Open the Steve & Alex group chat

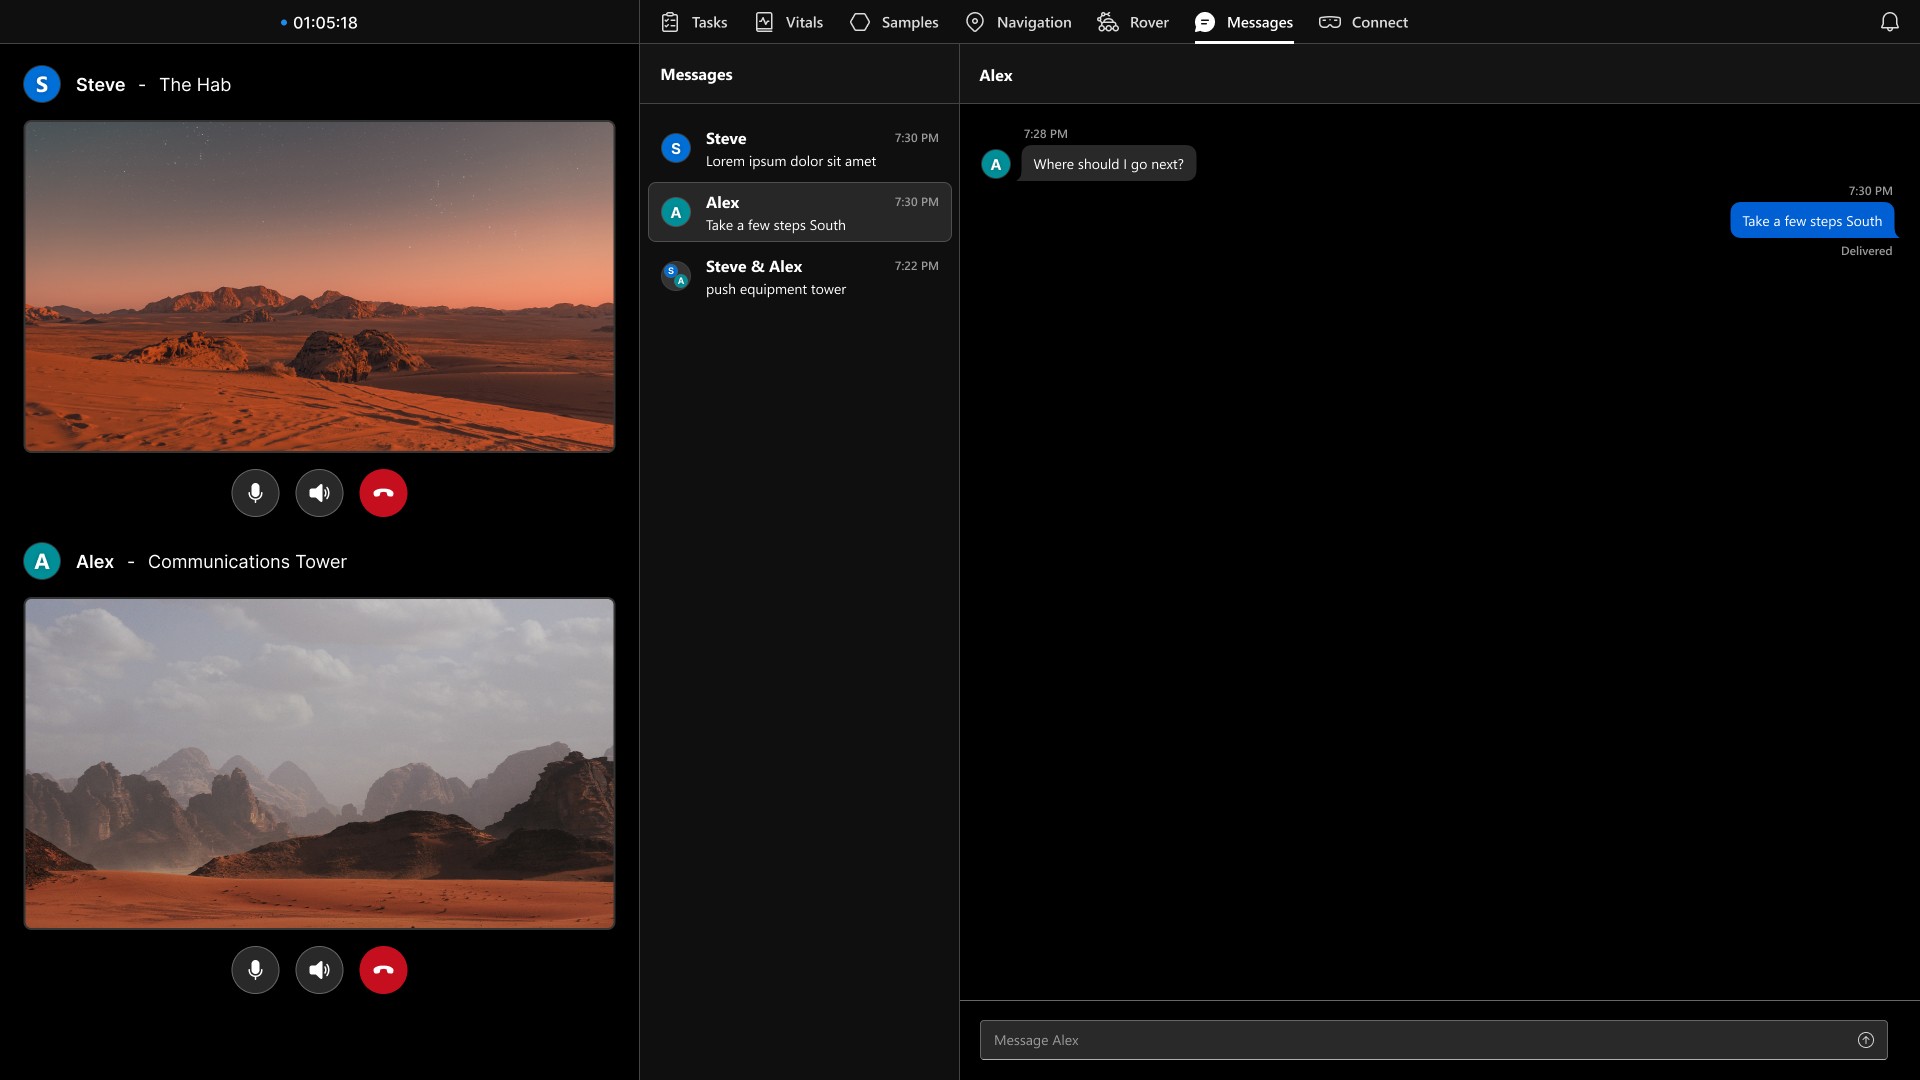point(799,277)
